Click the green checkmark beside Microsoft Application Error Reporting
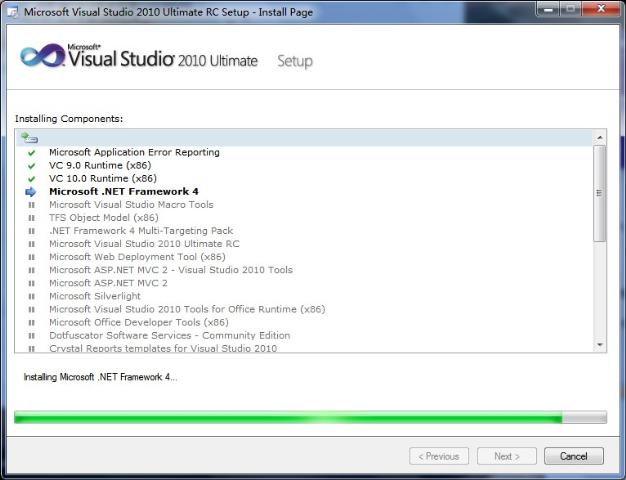Image resolution: width=626 pixels, height=480 pixels. point(32,153)
